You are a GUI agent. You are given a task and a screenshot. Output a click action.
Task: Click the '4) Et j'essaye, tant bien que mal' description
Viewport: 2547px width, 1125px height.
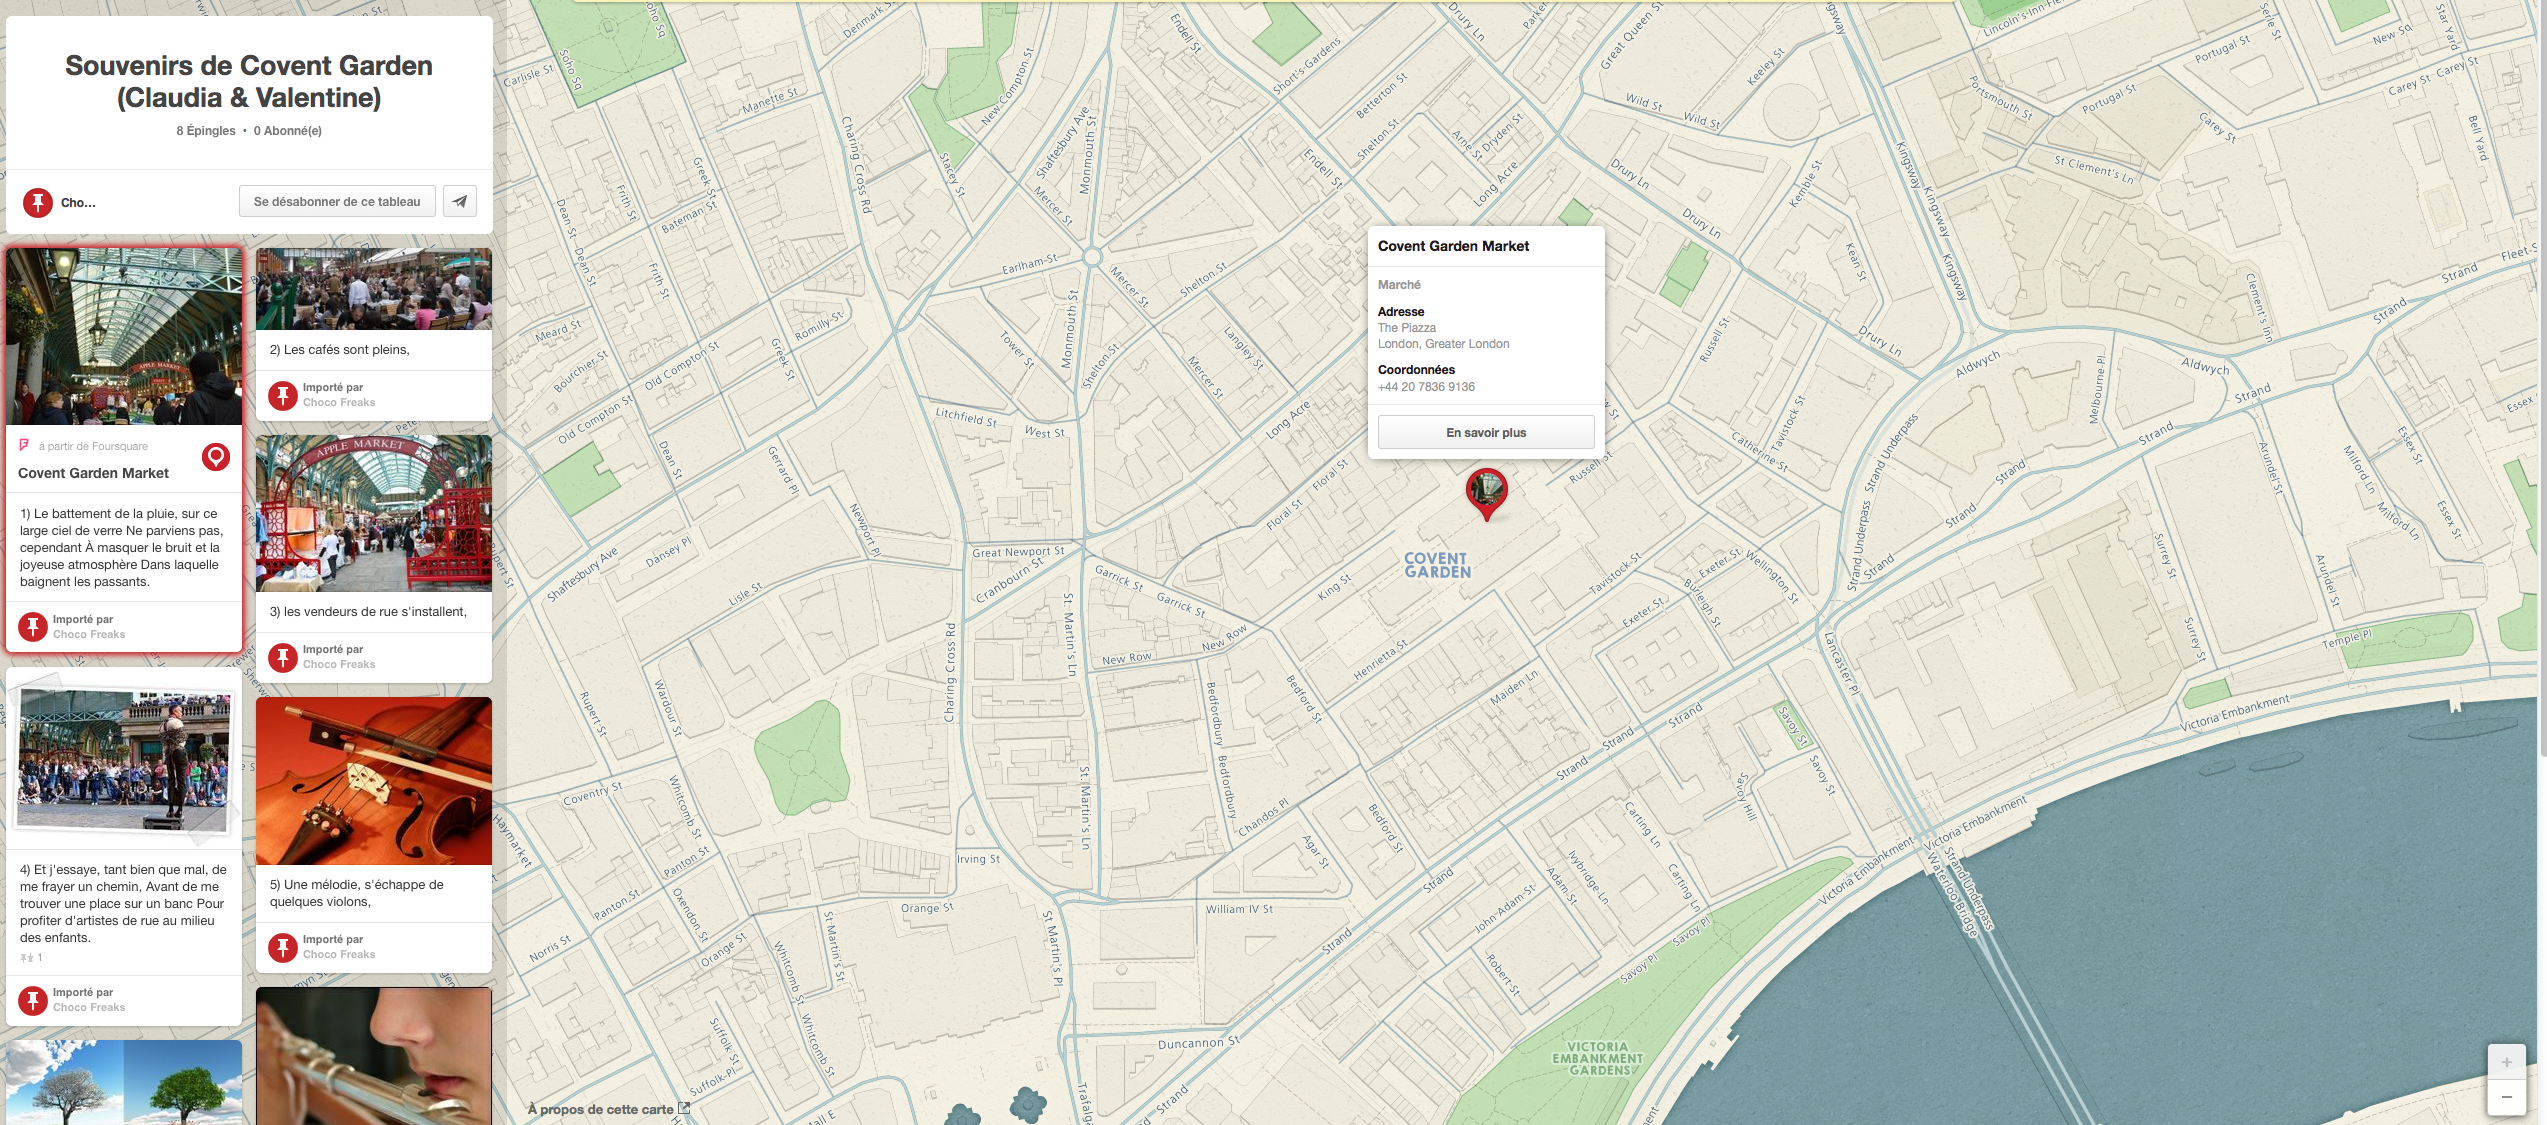pyautogui.click(x=123, y=904)
